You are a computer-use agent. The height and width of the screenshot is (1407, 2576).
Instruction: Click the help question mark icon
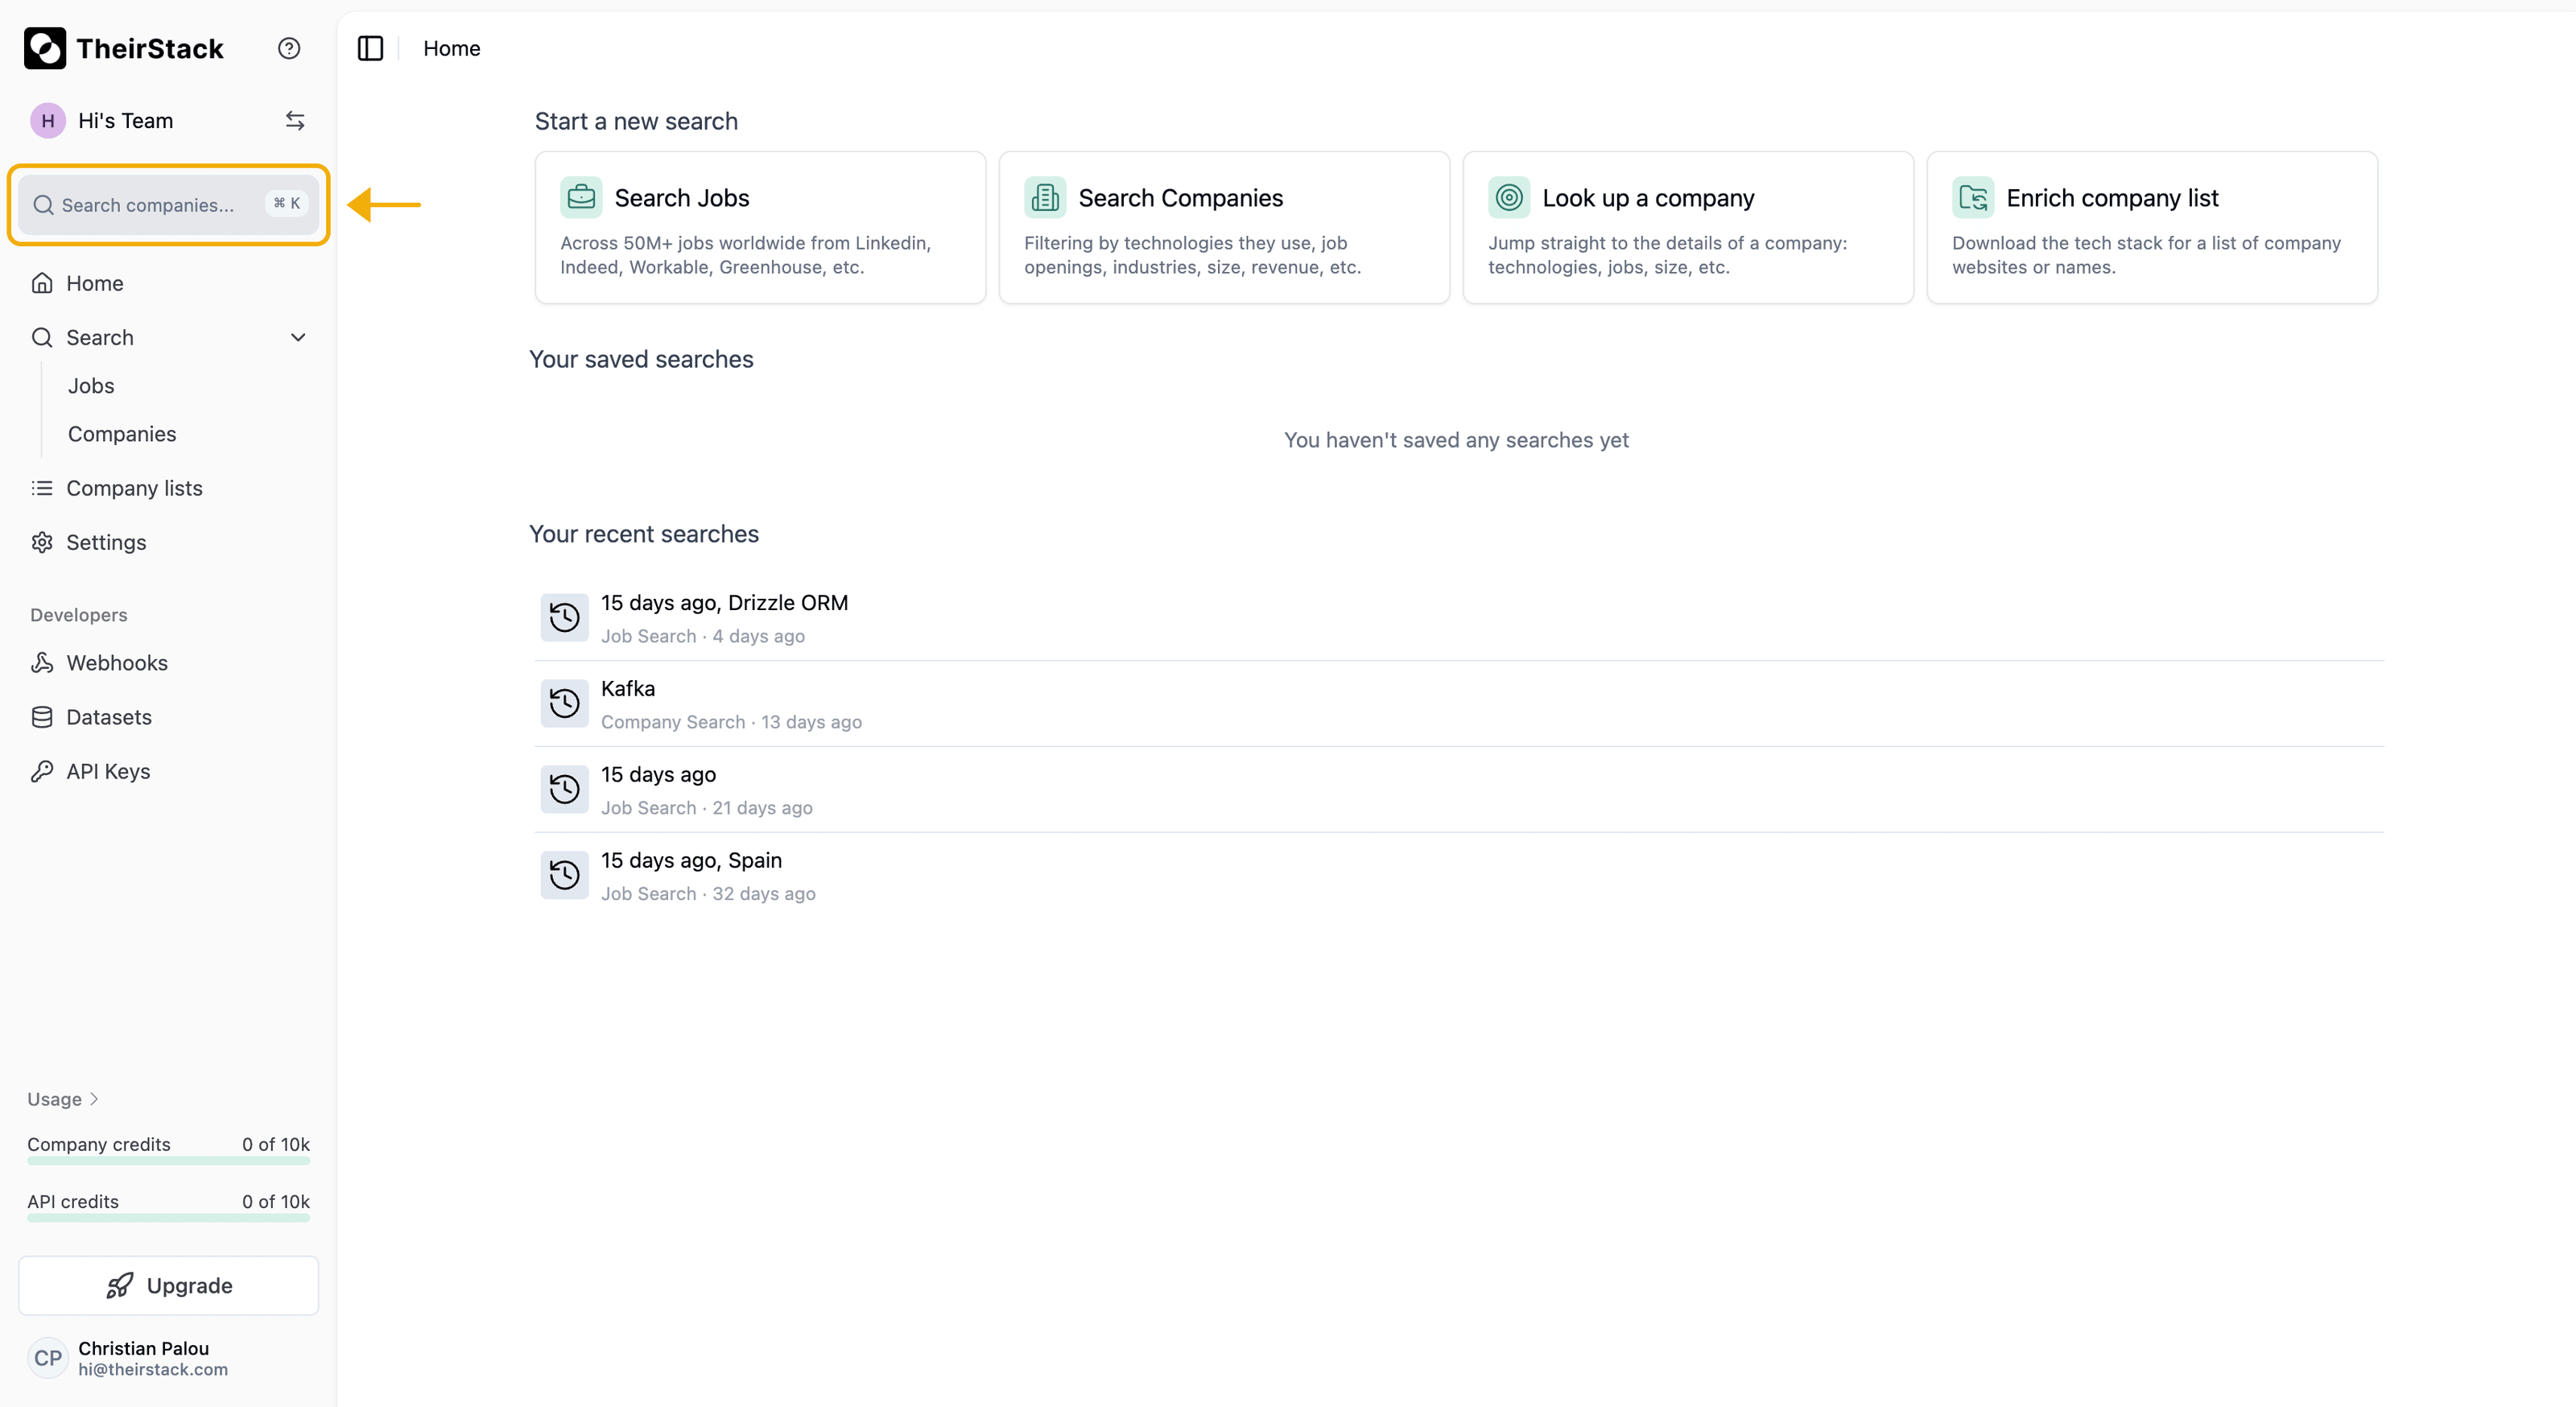(289, 48)
